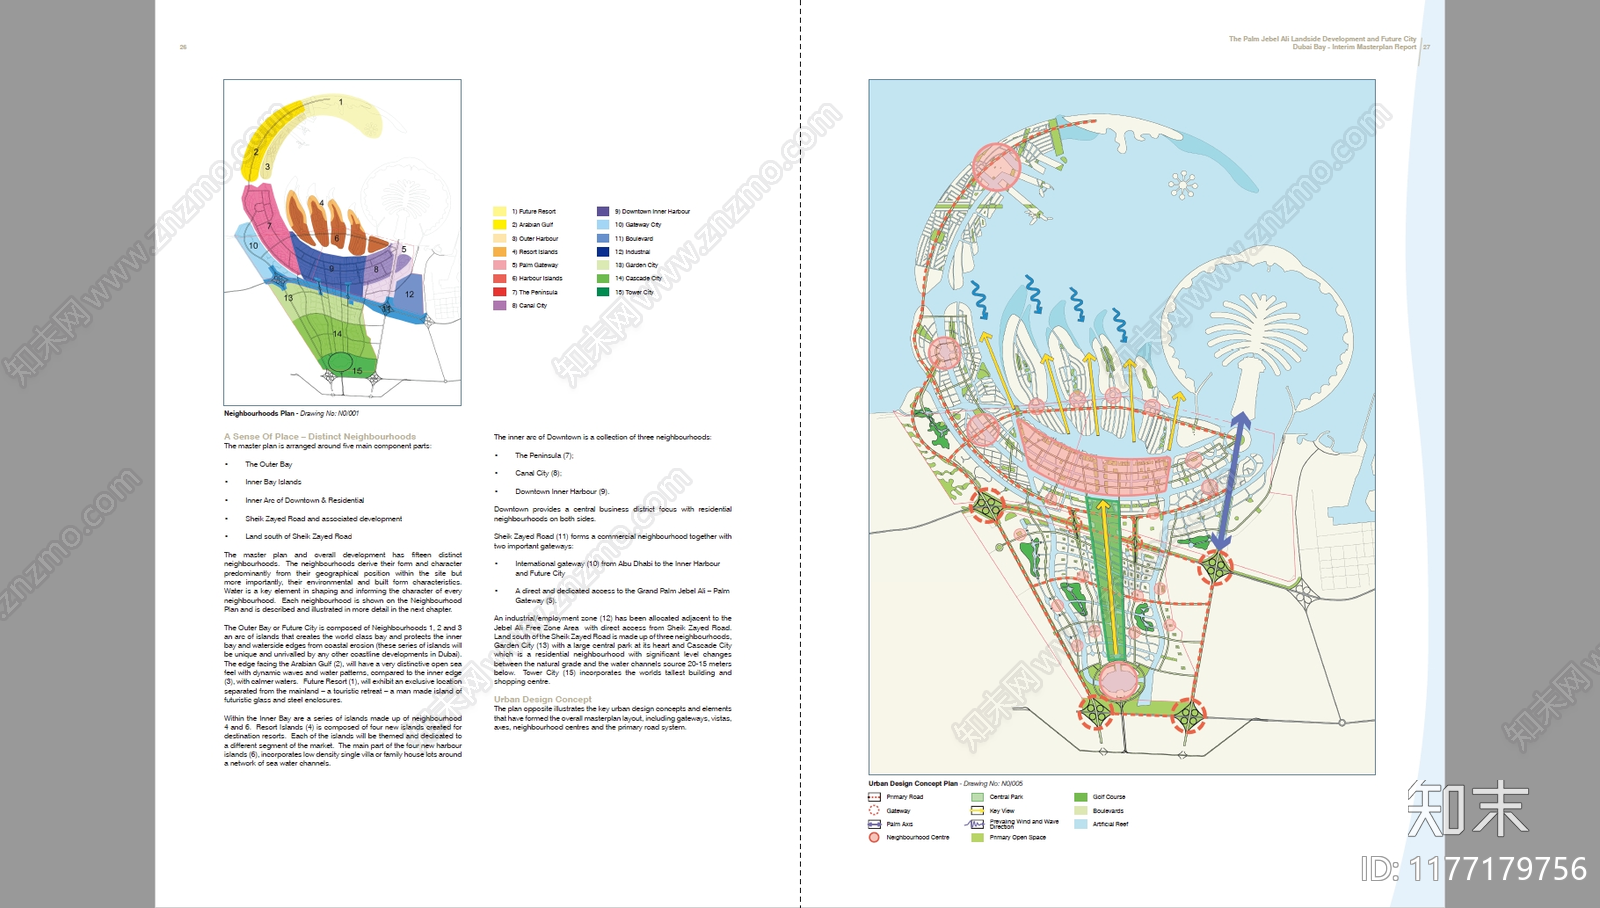Click the number 12 zone on neighbourhoods map
Viewport: 1600px width, 908px height.
[409, 294]
